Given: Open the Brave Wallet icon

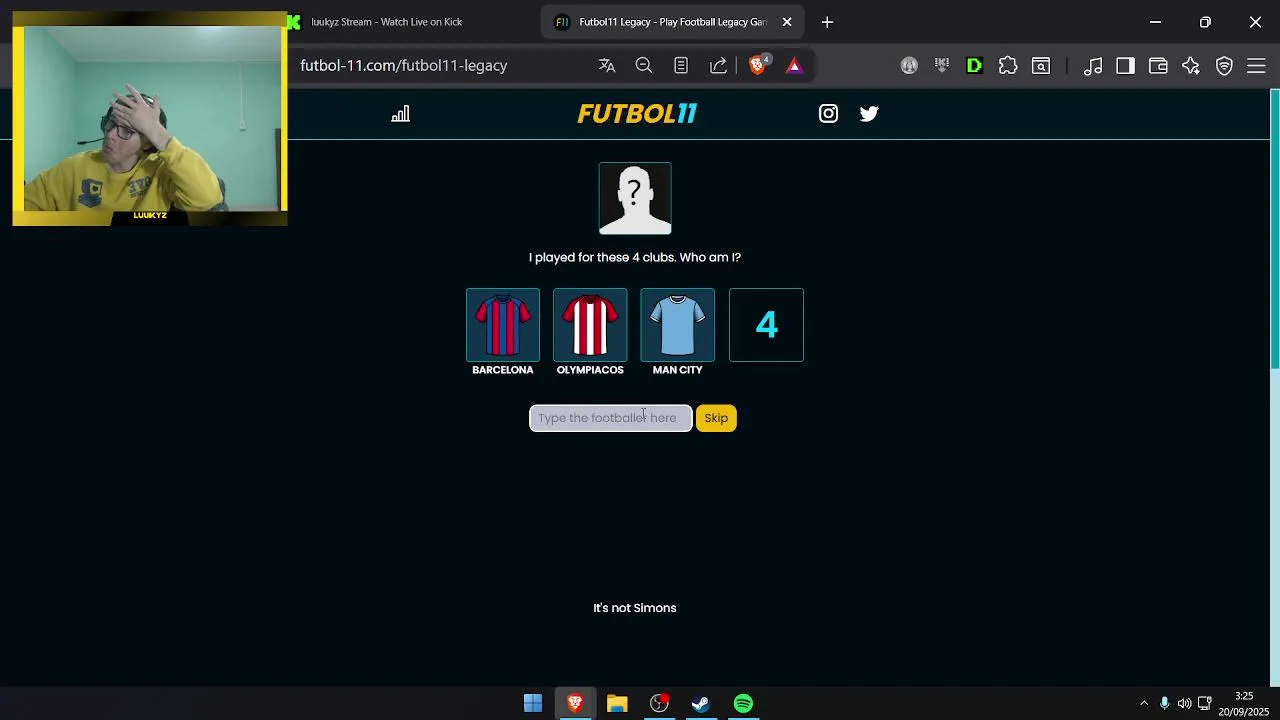Looking at the screenshot, I should click(x=1158, y=66).
